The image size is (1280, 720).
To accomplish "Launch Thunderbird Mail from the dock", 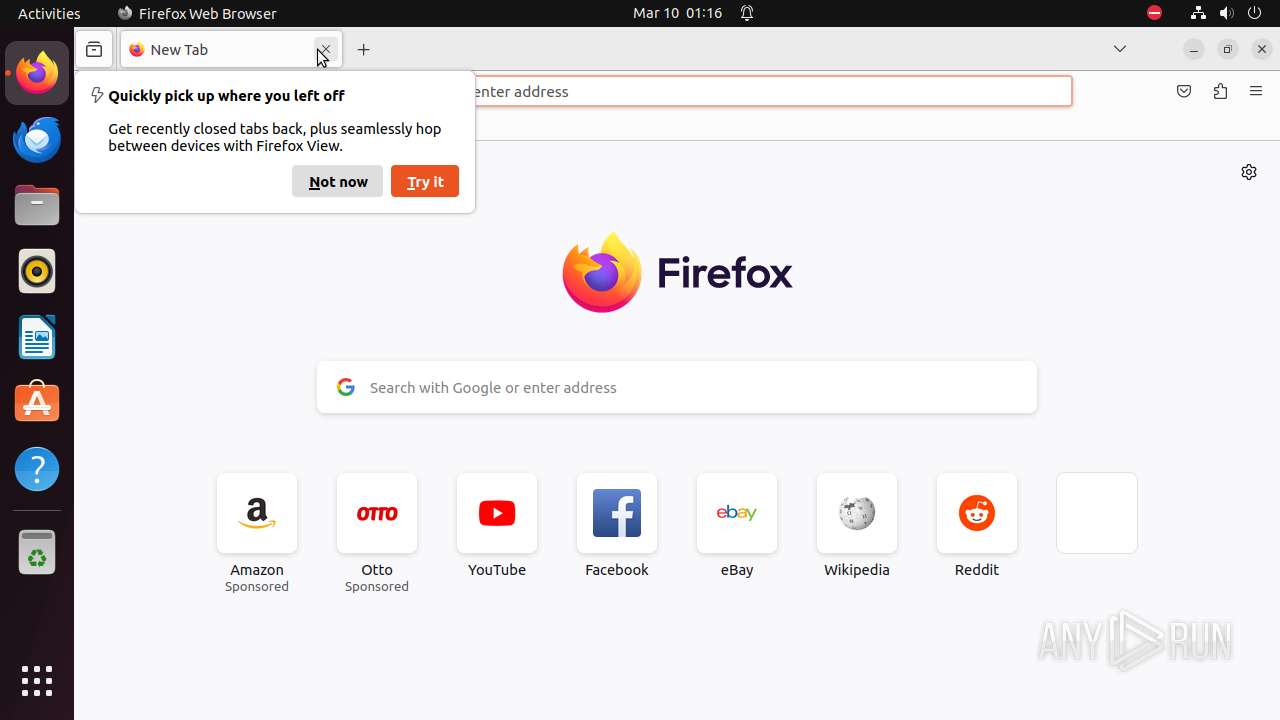I will coord(37,139).
